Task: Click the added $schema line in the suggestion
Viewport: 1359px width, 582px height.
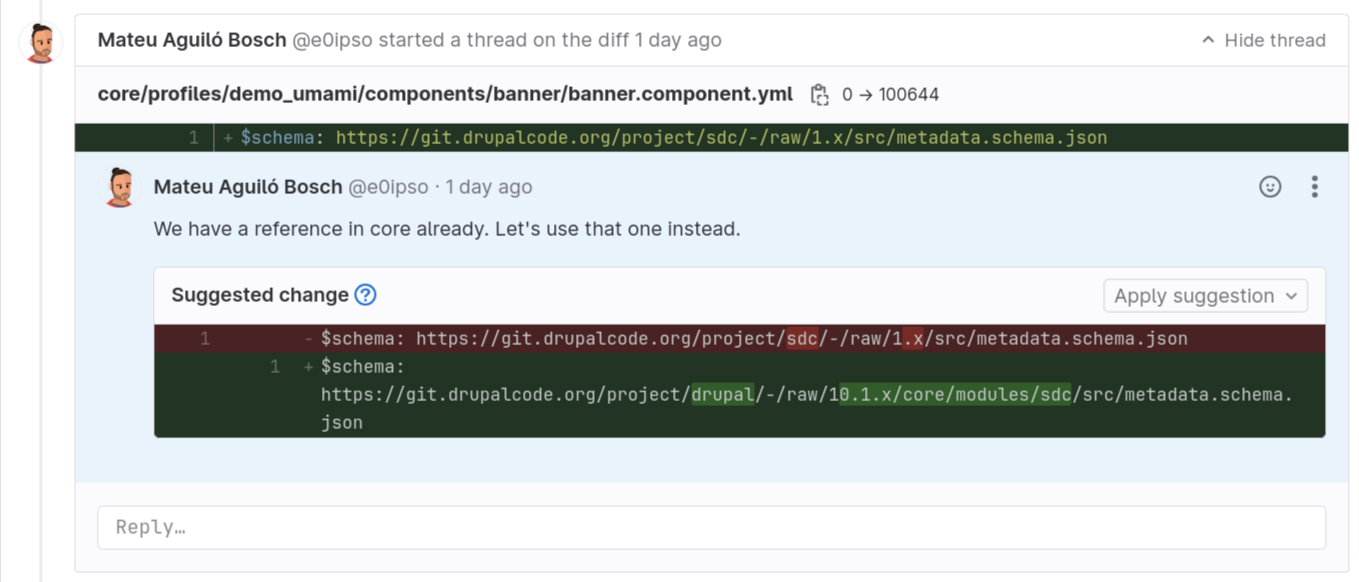Action: coord(700,394)
